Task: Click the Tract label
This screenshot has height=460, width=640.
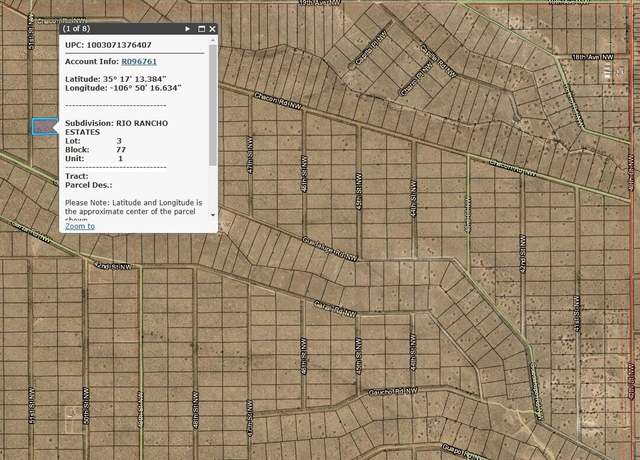Action: [x=77, y=176]
